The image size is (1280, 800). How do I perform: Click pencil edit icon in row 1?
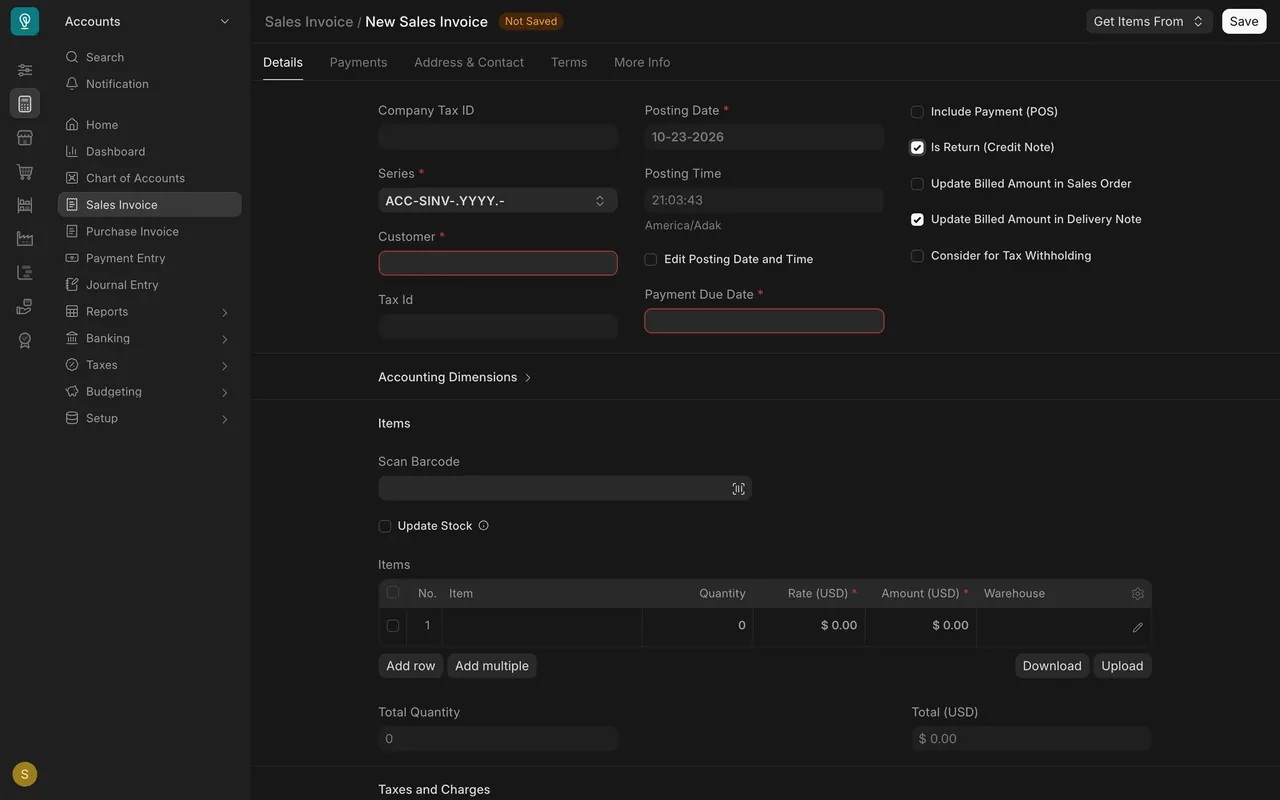(1138, 628)
